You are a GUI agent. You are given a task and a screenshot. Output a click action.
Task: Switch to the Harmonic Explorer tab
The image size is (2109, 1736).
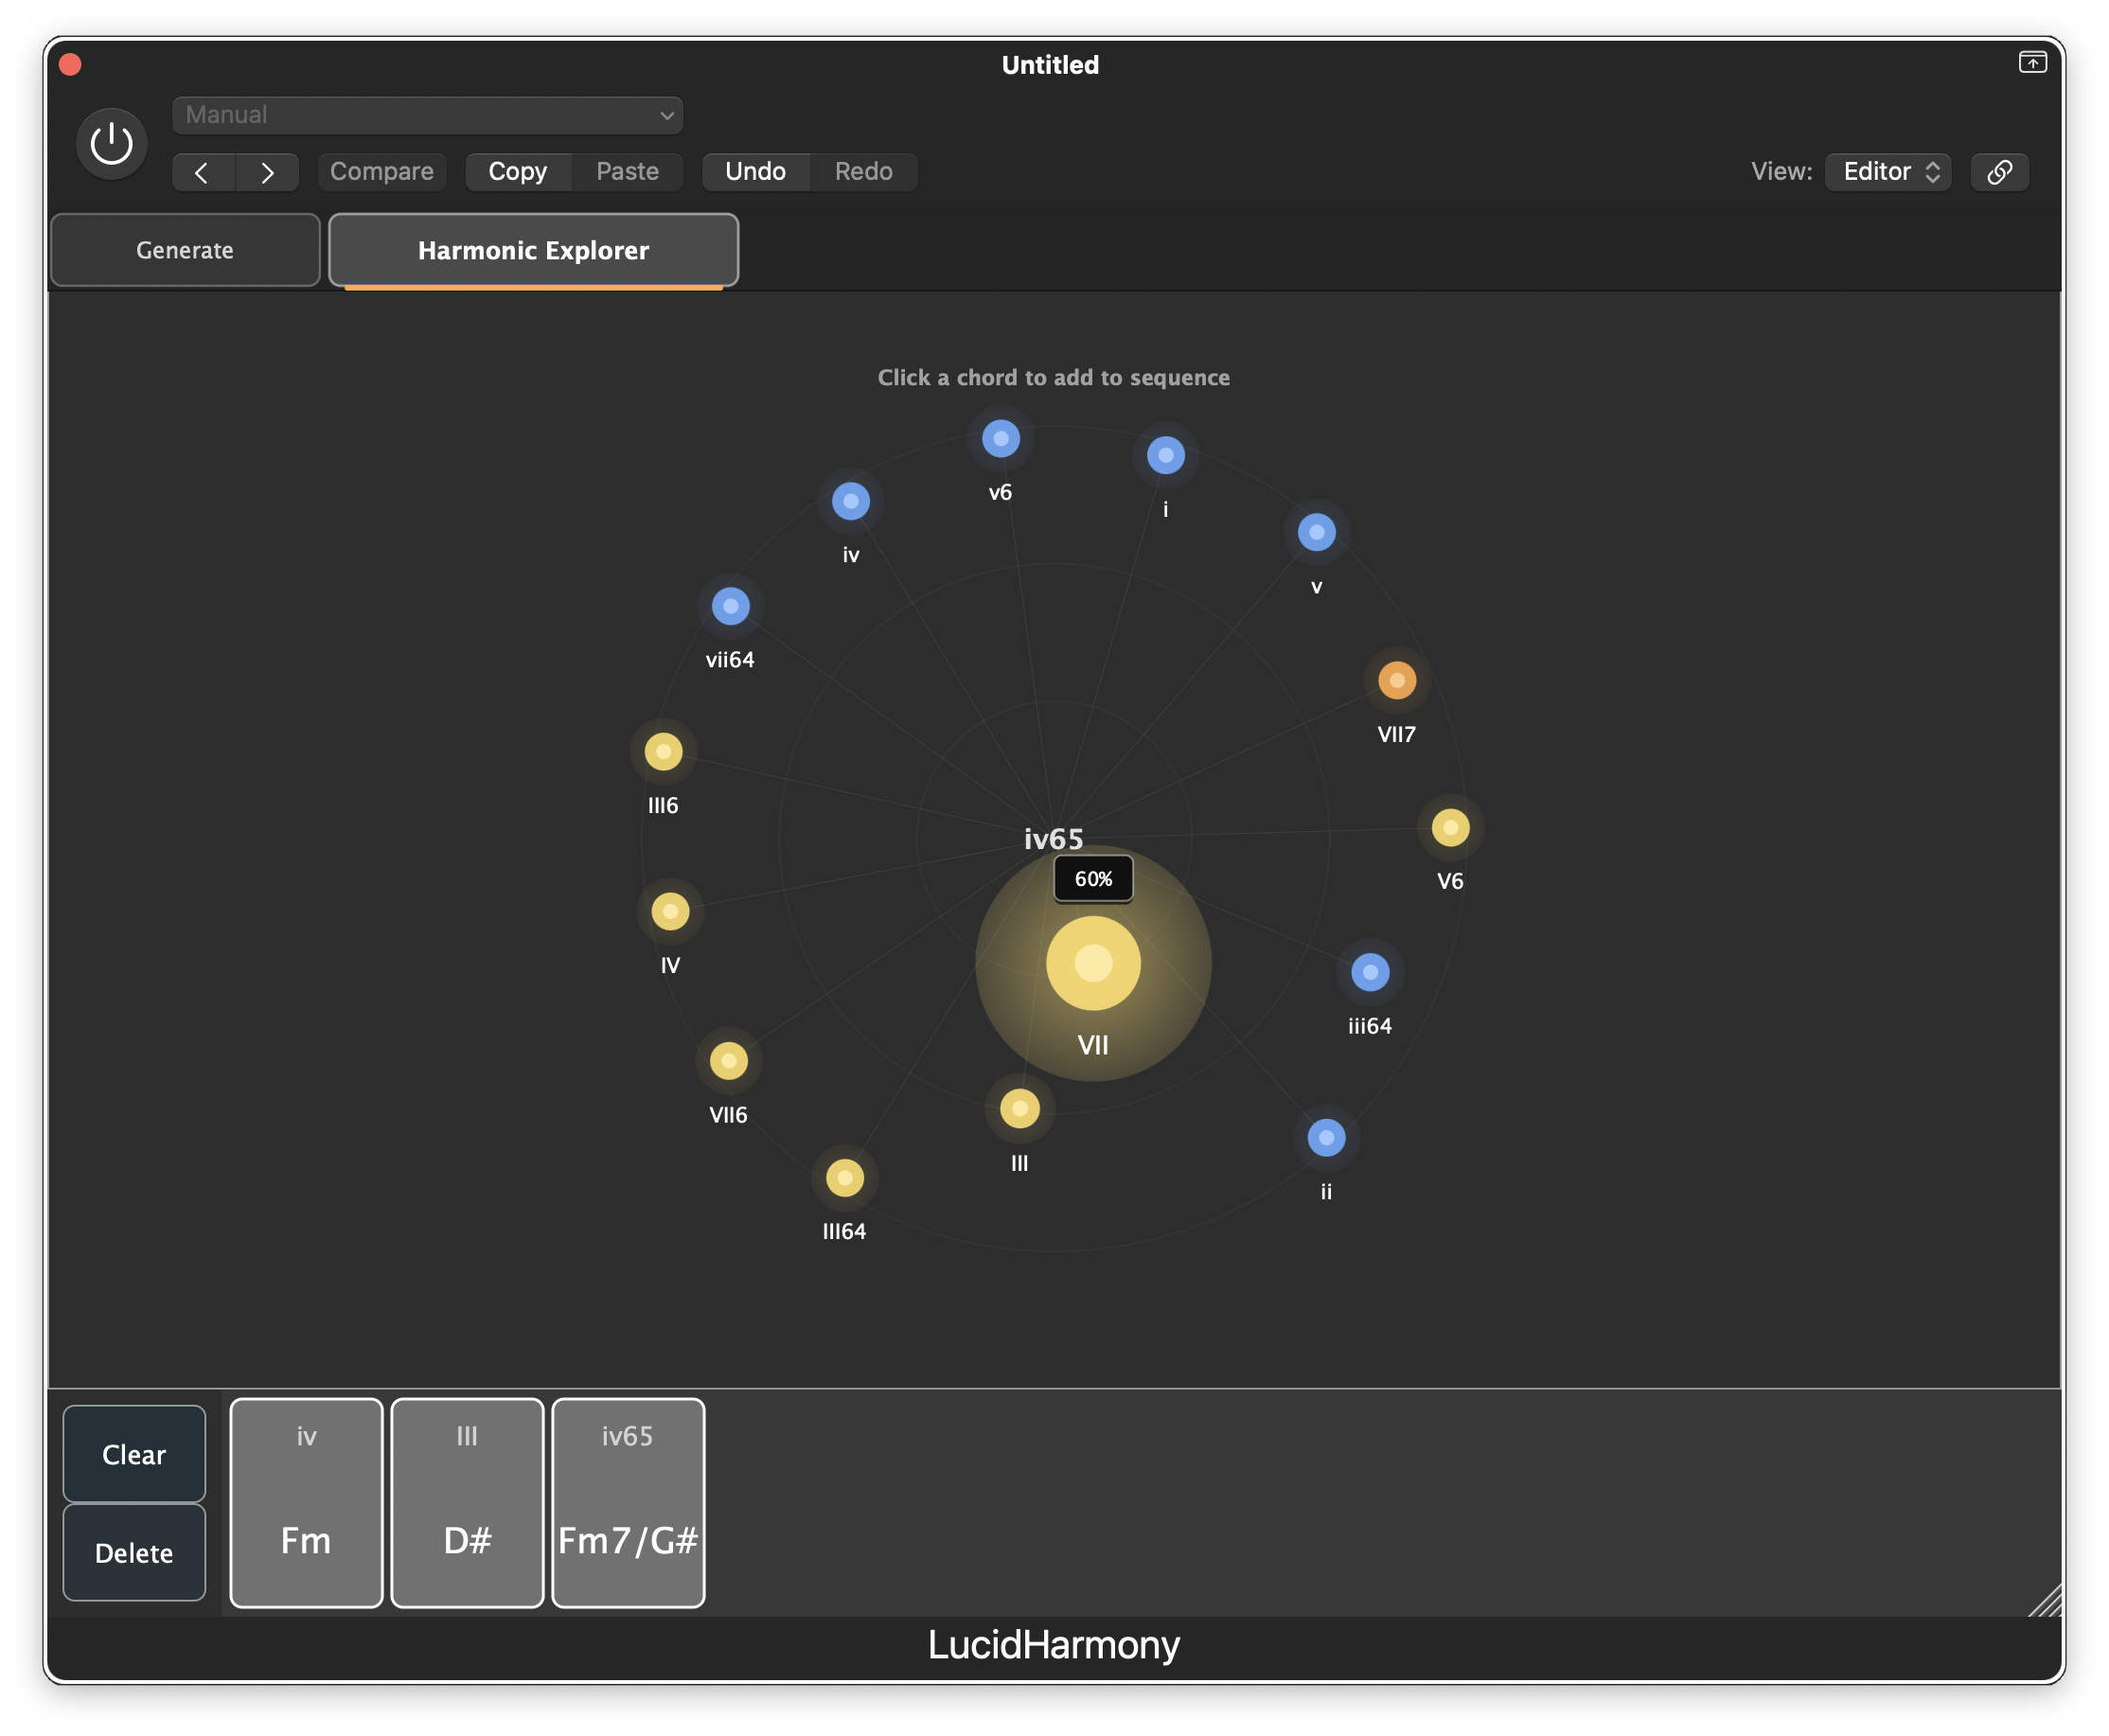(x=534, y=250)
